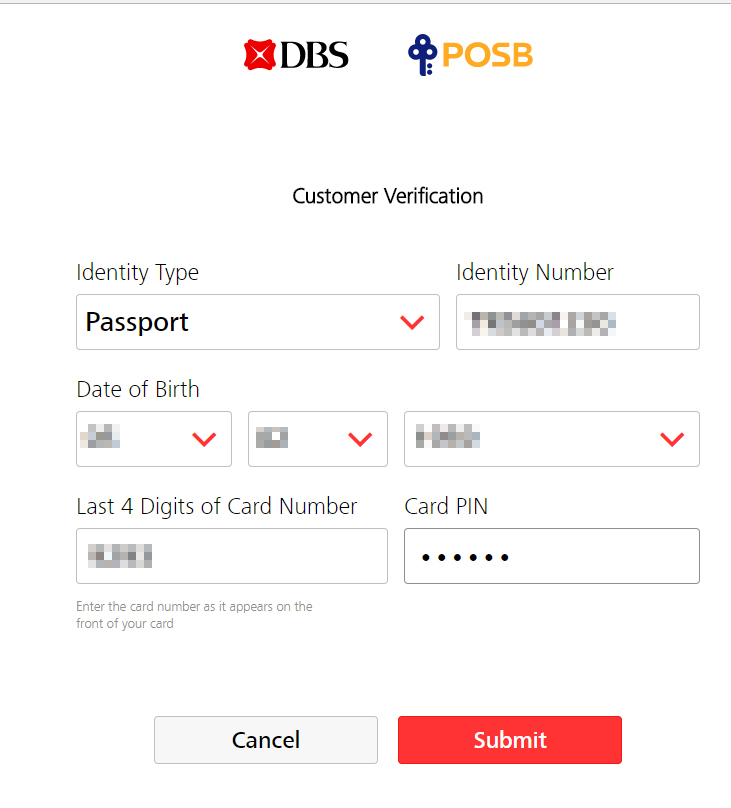Expand the birth month dropdown
Image resolution: width=731 pixels, height=808 pixels.
click(x=317, y=439)
